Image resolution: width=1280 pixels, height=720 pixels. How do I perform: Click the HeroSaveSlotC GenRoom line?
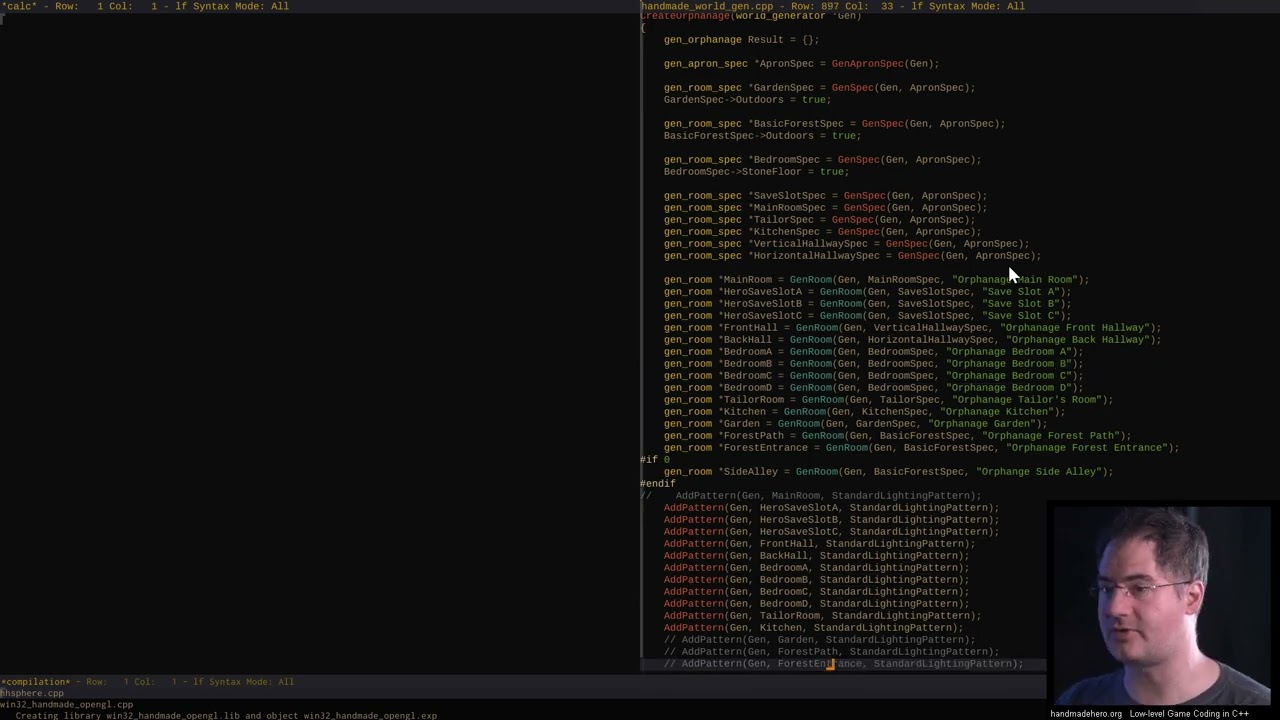click(x=867, y=316)
